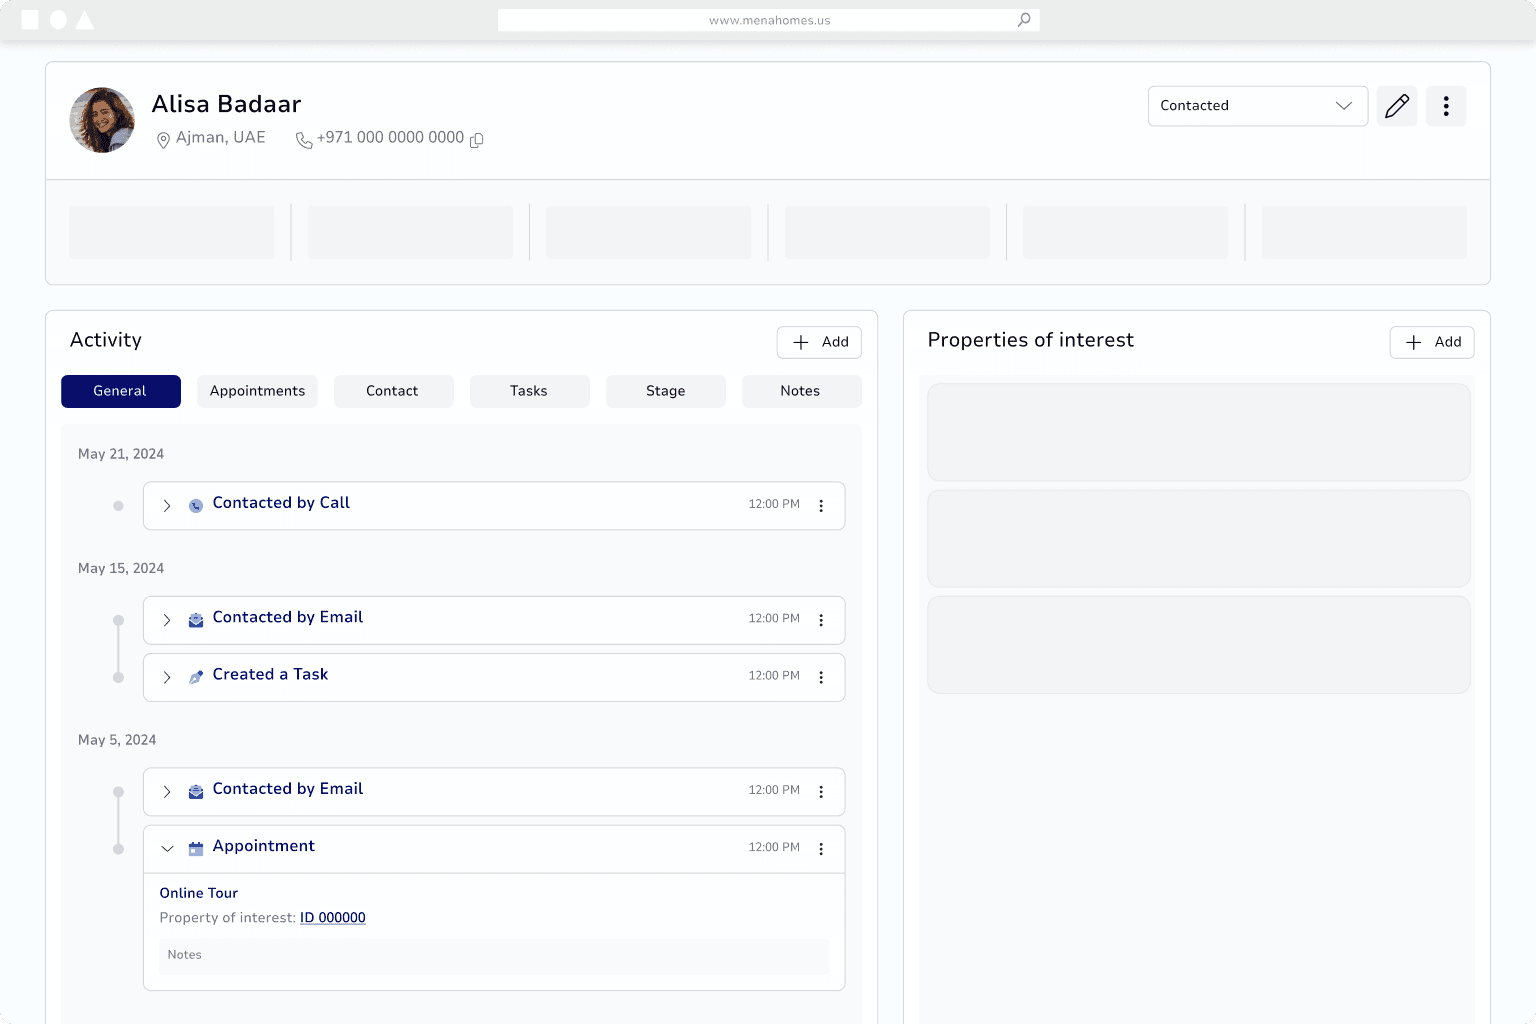
Task: Select the Tasks activity tab
Action: point(529,391)
